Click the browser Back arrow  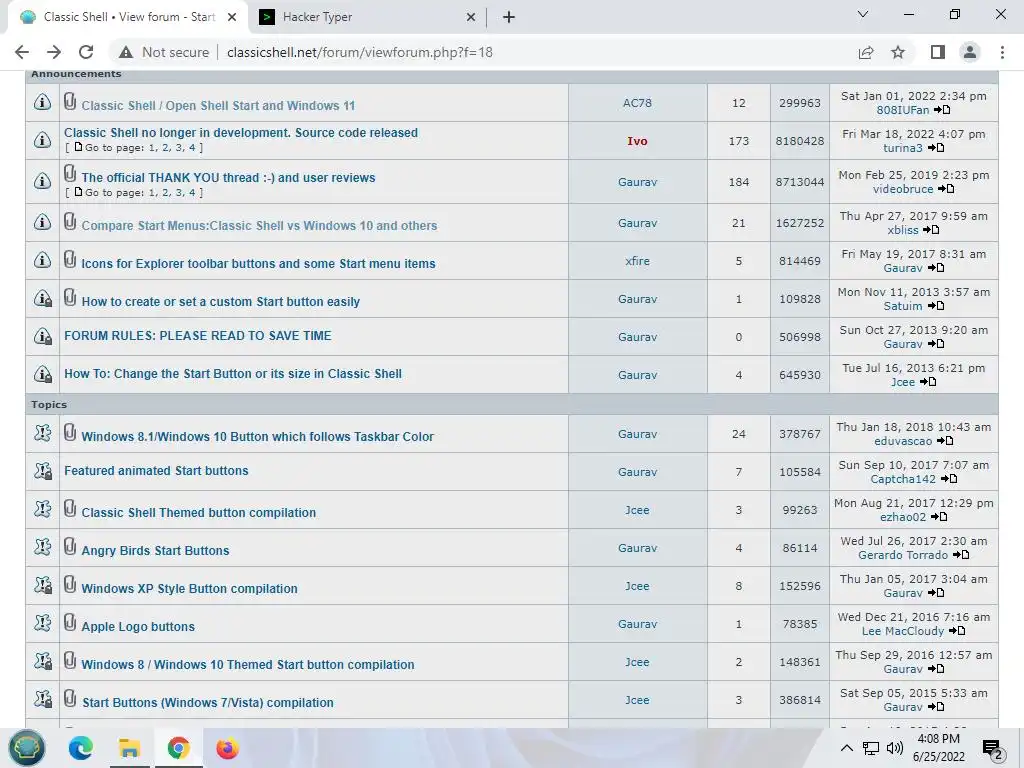[22, 52]
